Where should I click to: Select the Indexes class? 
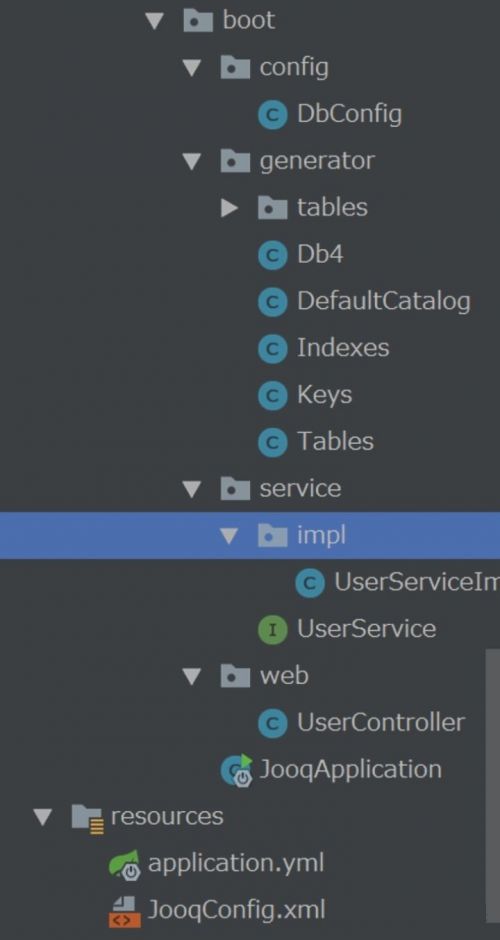tap(324, 348)
